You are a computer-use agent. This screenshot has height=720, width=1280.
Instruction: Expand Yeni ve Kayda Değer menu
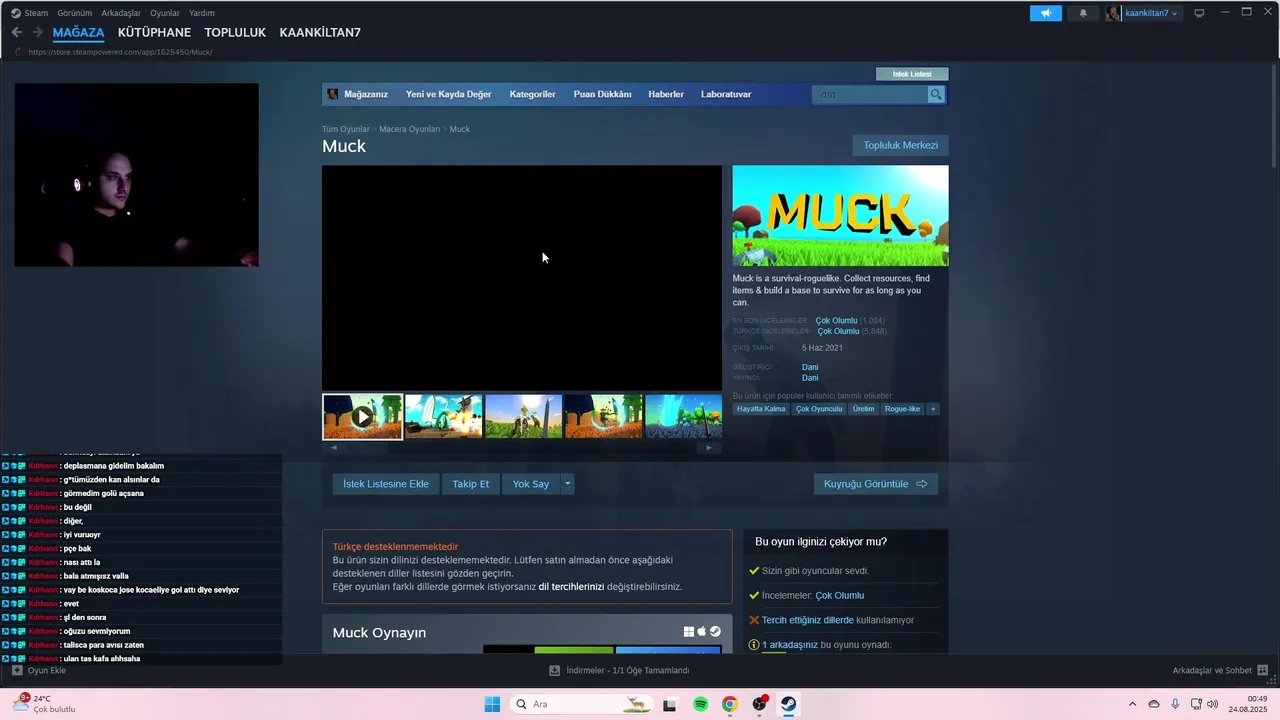pos(448,94)
